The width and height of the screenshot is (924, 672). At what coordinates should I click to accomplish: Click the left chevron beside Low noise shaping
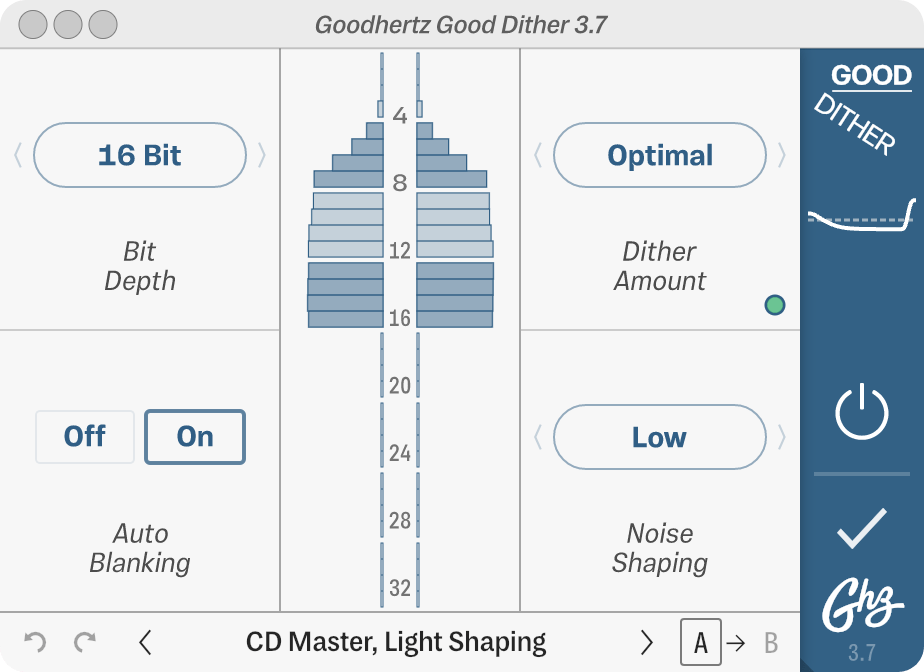point(536,437)
